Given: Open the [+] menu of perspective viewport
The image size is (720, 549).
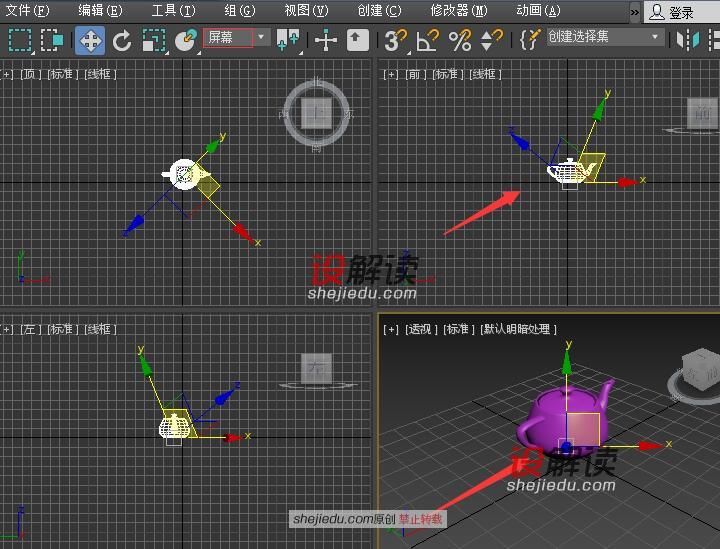Looking at the screenshot, I should point(391,329).
